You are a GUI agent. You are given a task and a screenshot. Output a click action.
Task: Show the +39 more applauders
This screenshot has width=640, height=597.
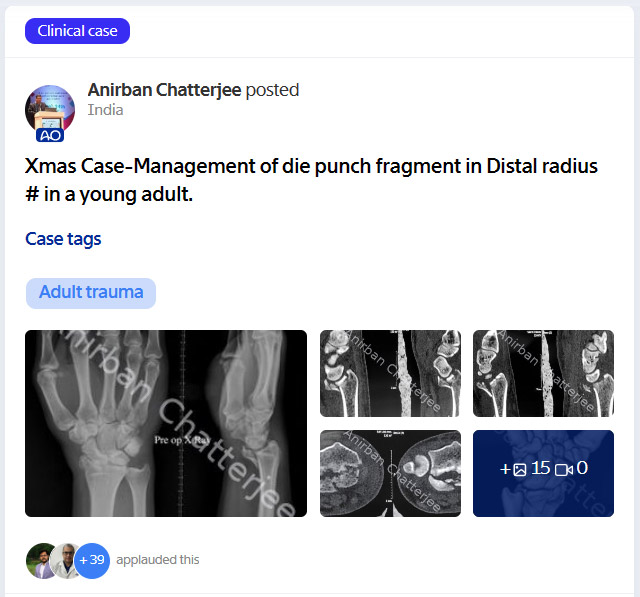(x=92, y=561)
